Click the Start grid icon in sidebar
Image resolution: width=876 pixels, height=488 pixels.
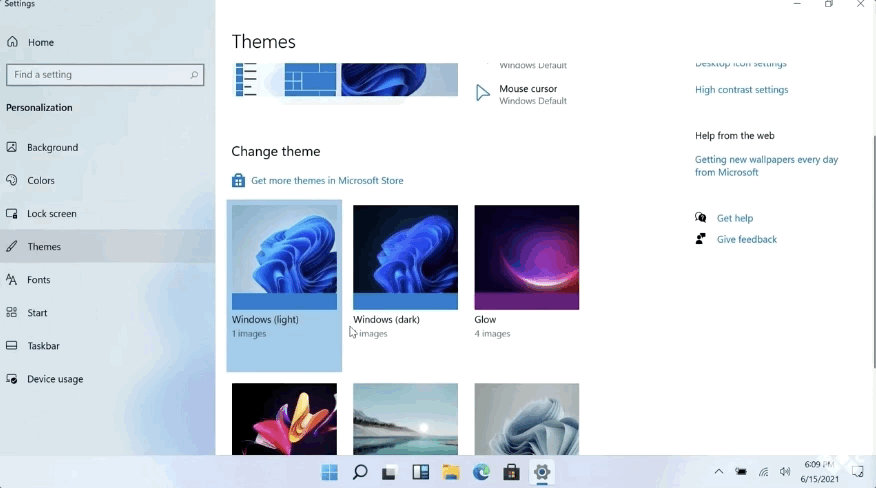pos(12,312)
